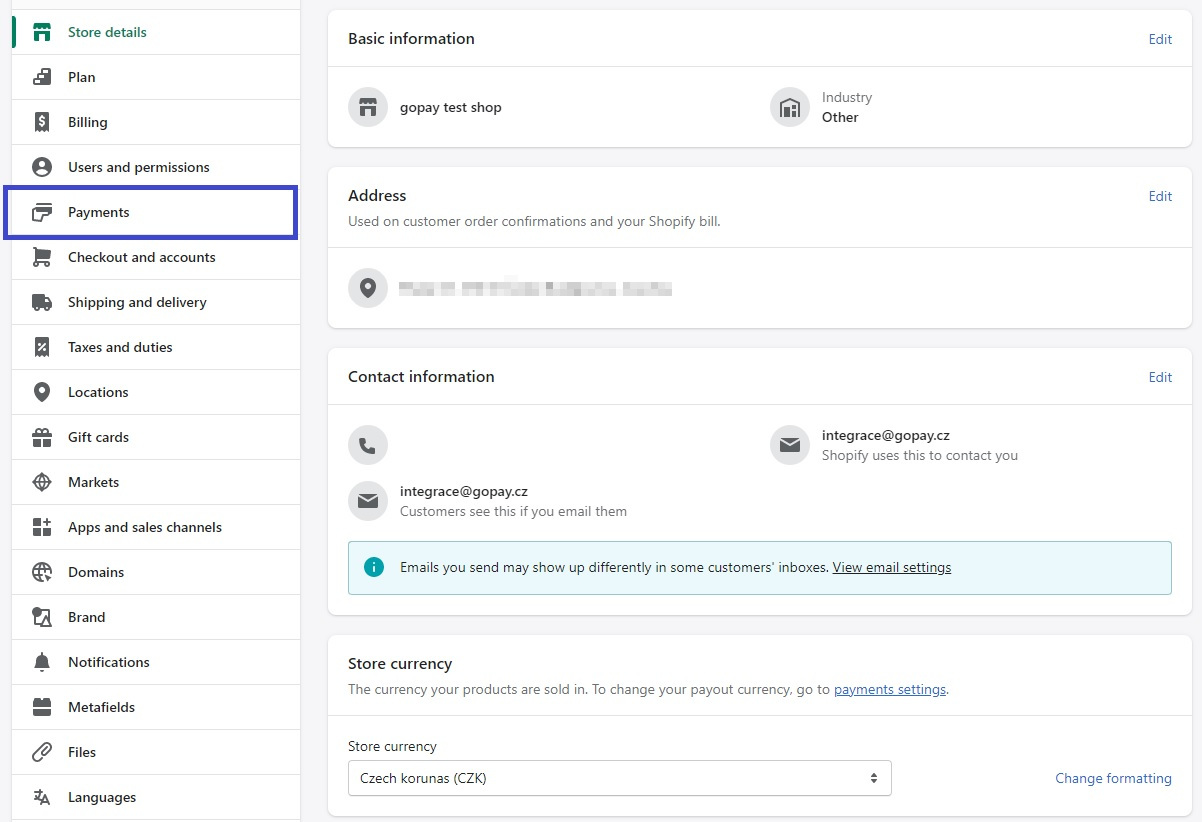Open Notifications settings
1202x822 pixels.
[156, 662]
